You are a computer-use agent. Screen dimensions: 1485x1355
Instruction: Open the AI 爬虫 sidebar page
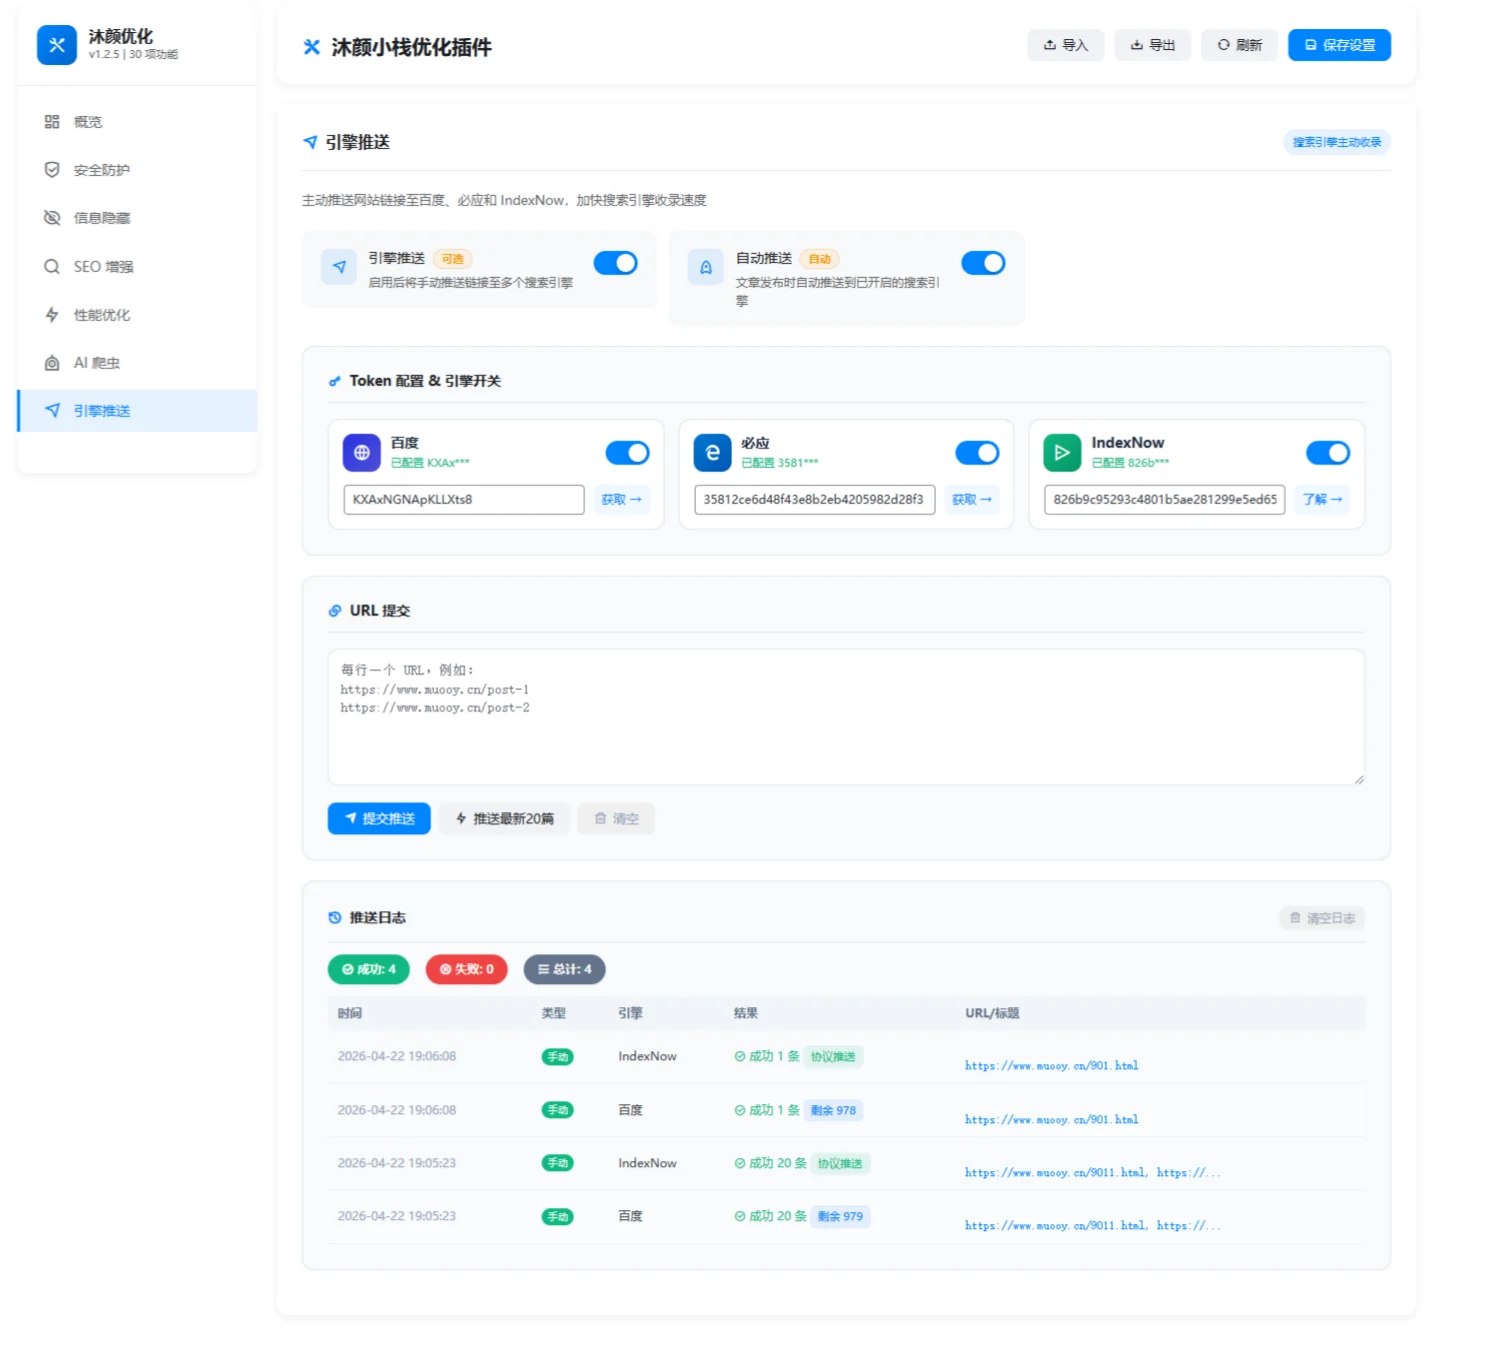coord(96,363)
